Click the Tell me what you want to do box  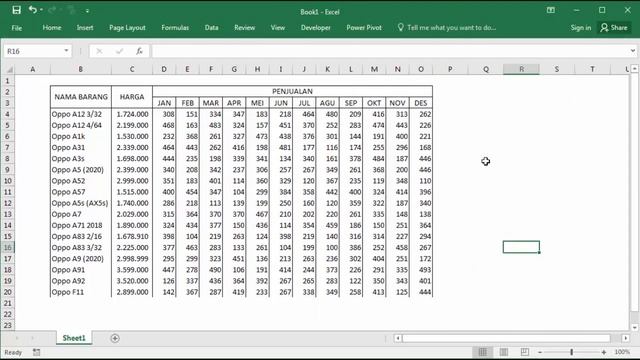point(447,28)
